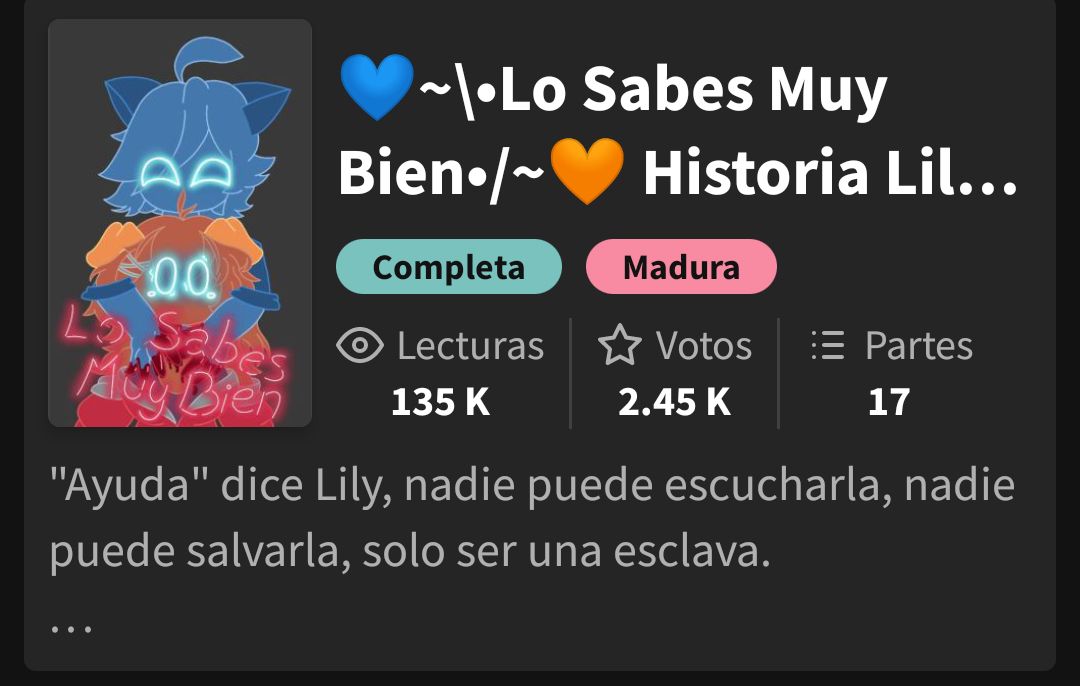This screenshot has height=686, width=1080.
Task: Click the eye icon beside Lecturas
Action: (x=360, y=345)
